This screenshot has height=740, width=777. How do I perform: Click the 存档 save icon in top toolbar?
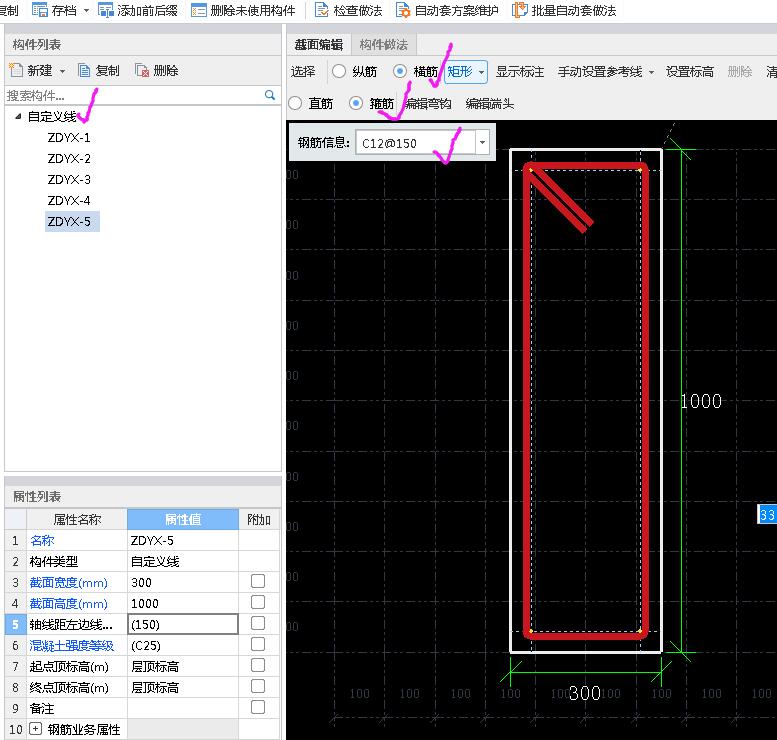[40, 10]
